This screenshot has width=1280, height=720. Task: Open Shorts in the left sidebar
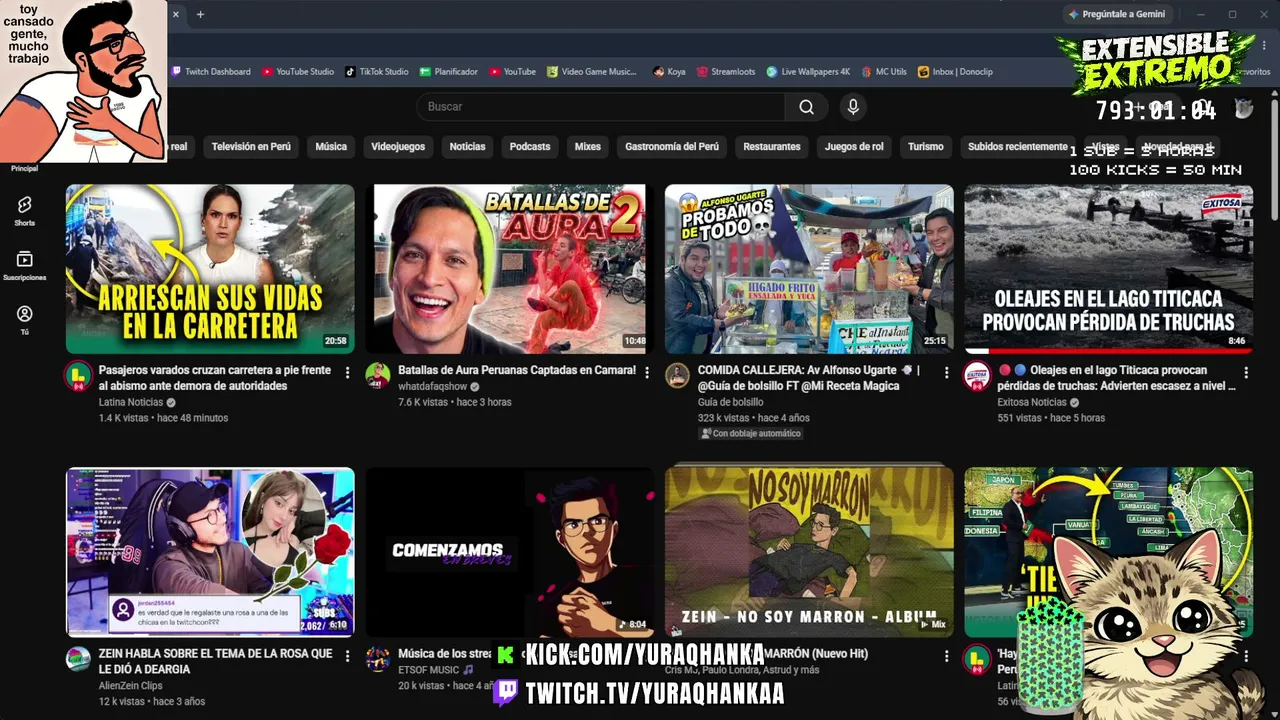25,210
